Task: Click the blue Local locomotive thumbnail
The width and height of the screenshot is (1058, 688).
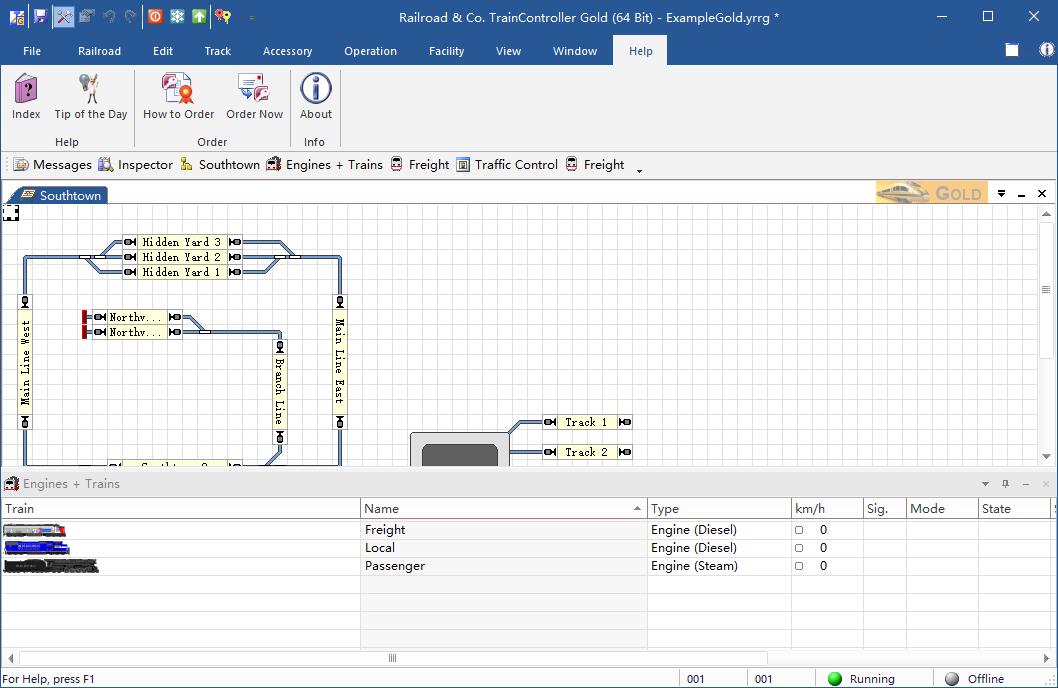Action: point(36,548)
